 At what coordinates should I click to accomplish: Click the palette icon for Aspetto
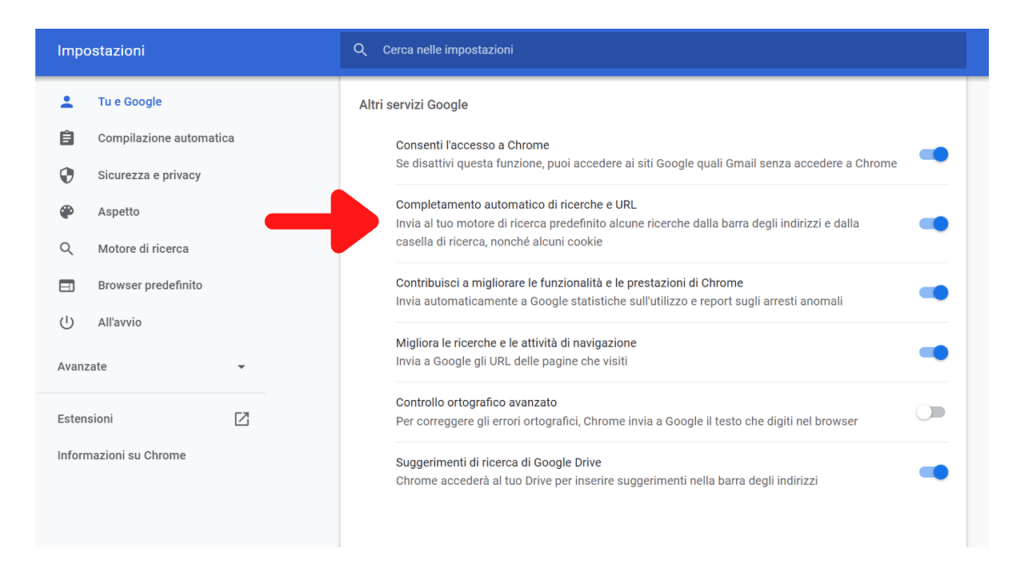pos(67,212)
